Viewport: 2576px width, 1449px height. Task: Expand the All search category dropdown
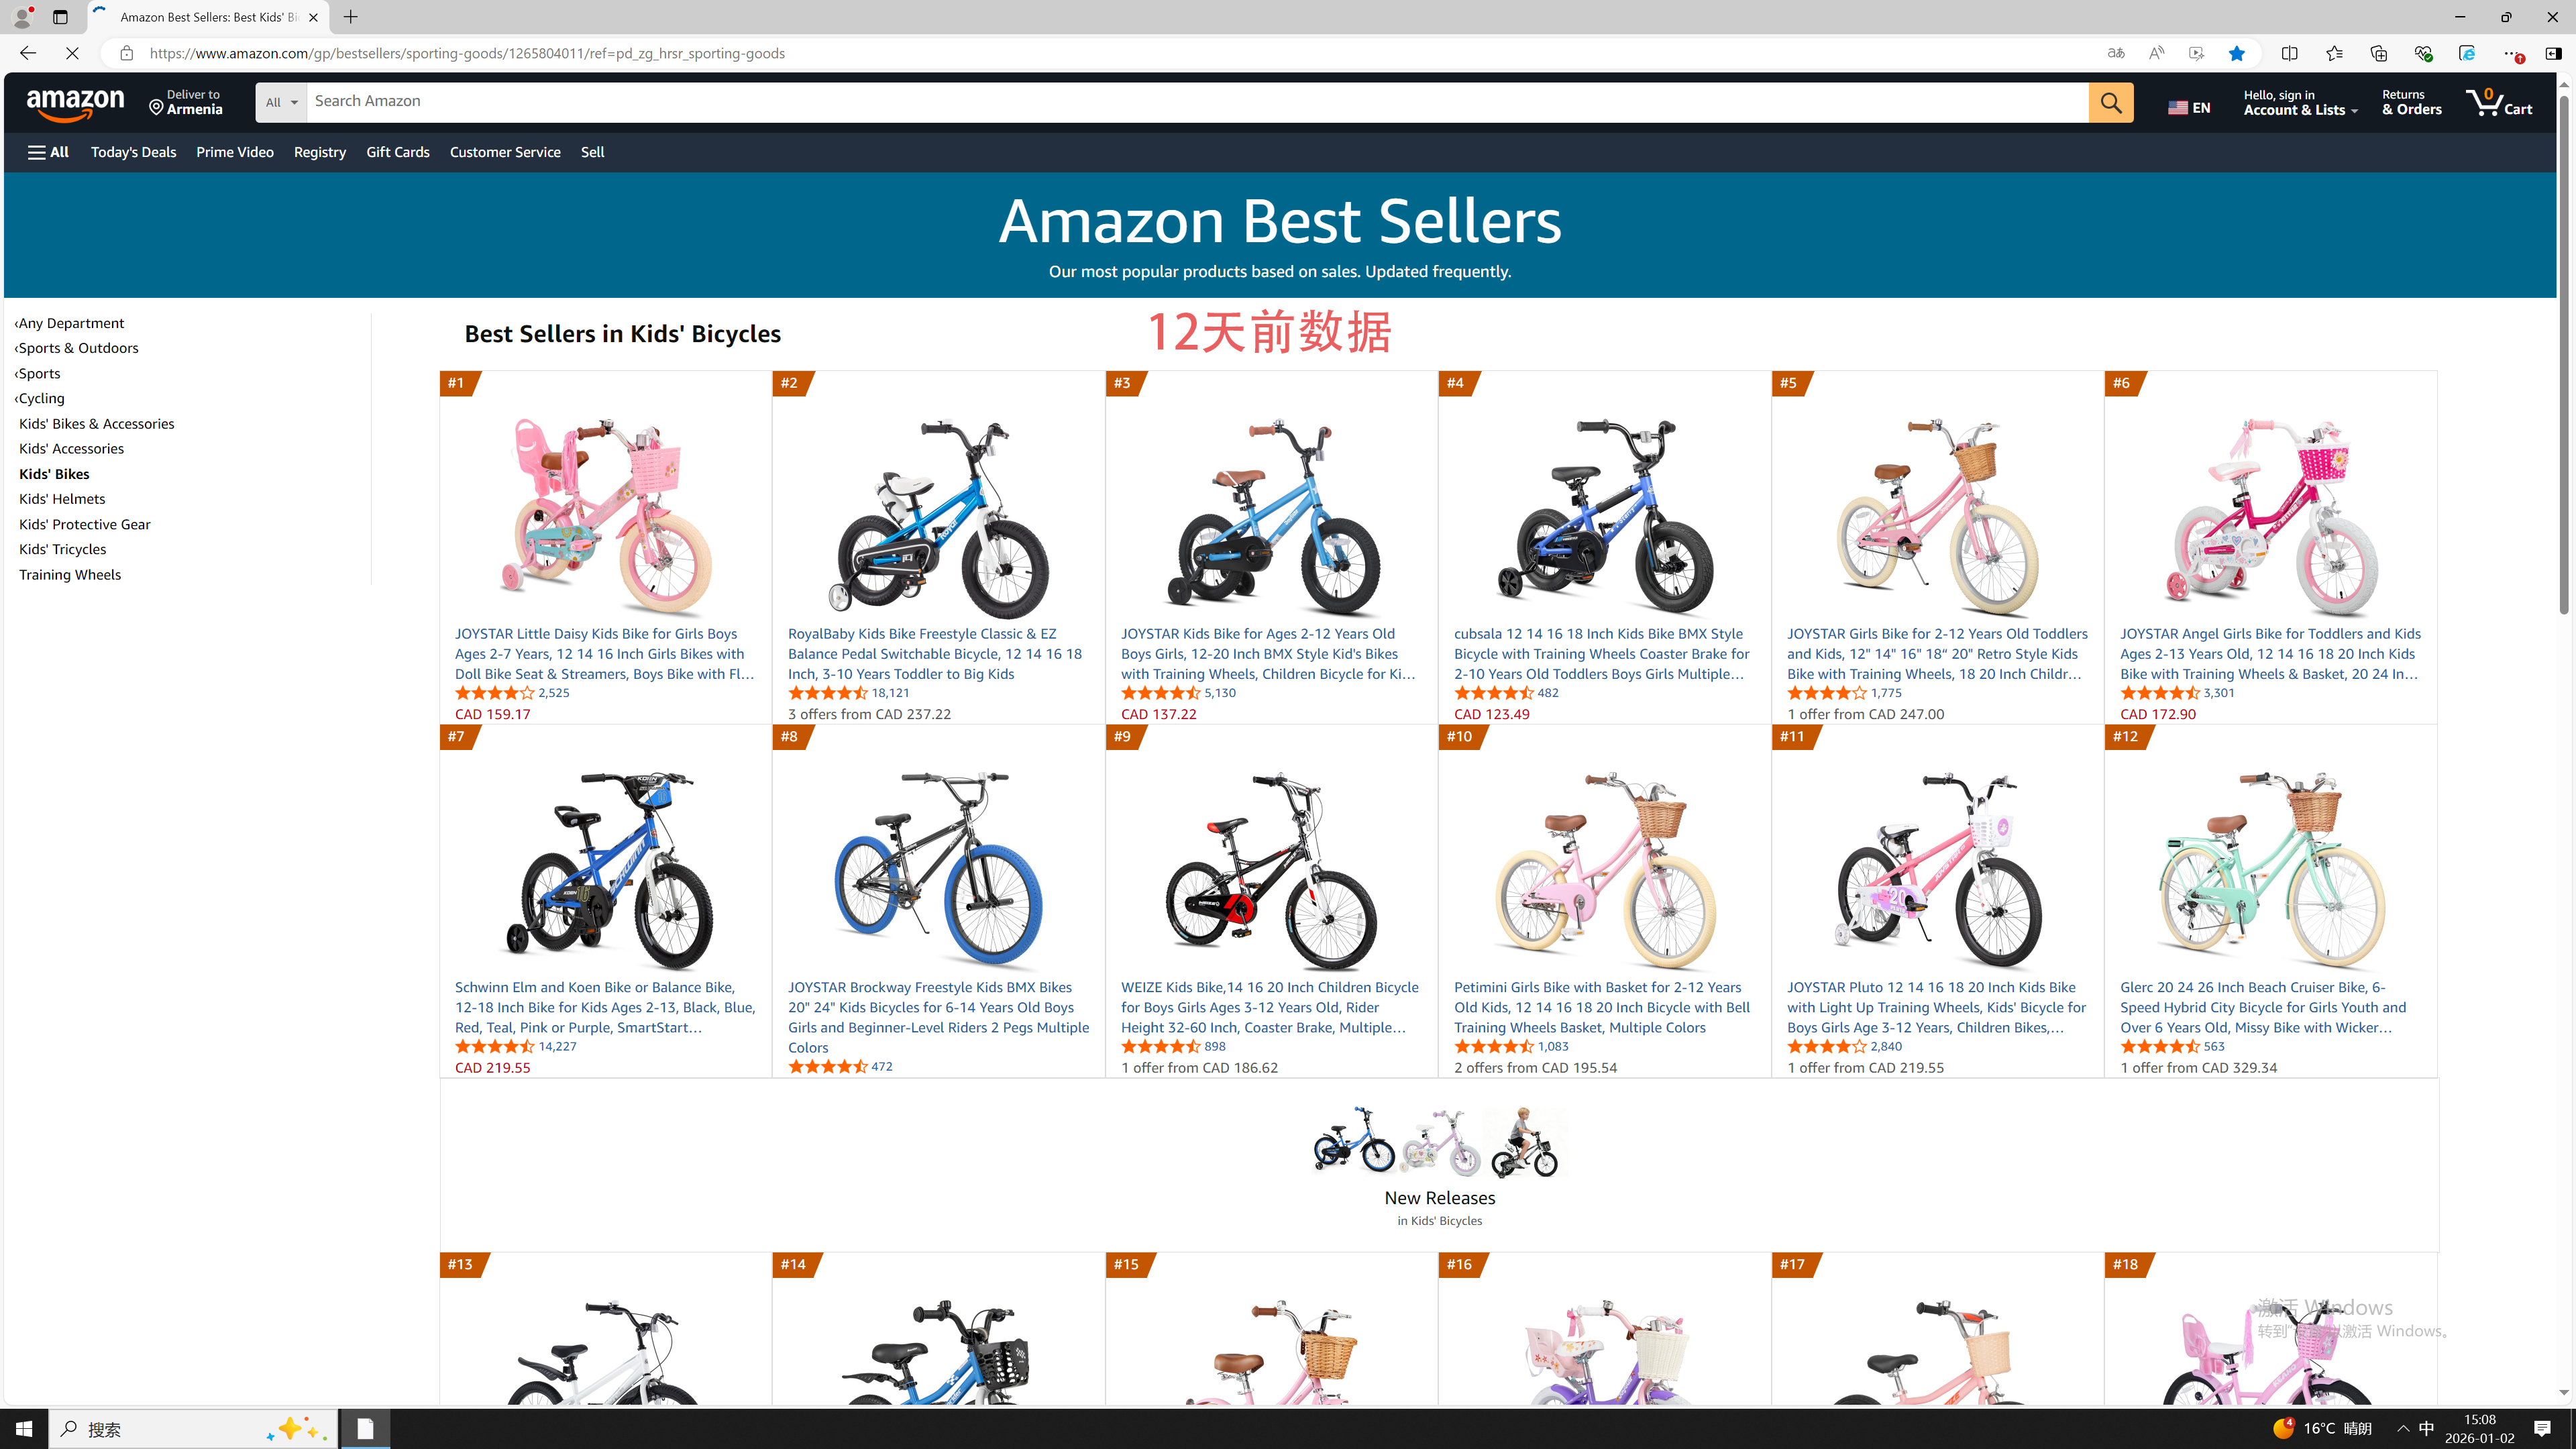click(281, 102)
